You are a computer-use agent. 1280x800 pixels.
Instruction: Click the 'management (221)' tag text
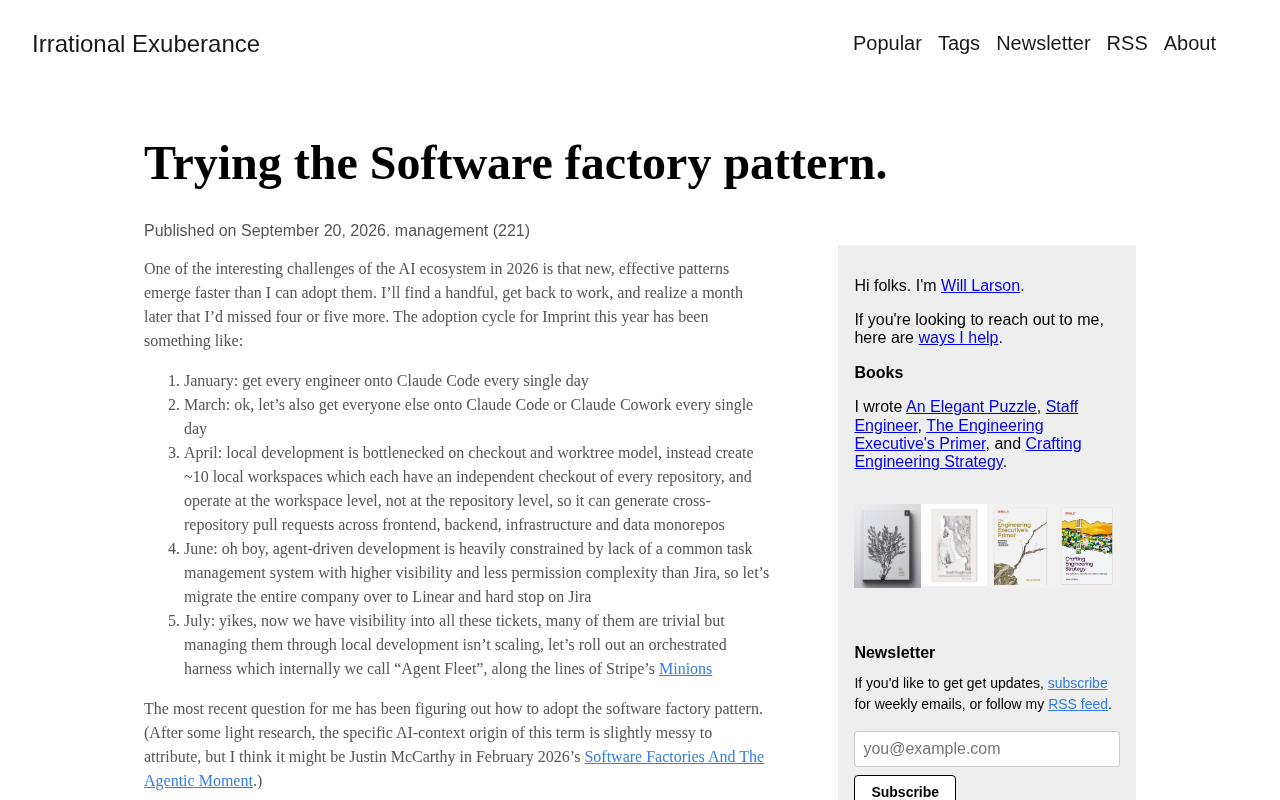[462, 231]
